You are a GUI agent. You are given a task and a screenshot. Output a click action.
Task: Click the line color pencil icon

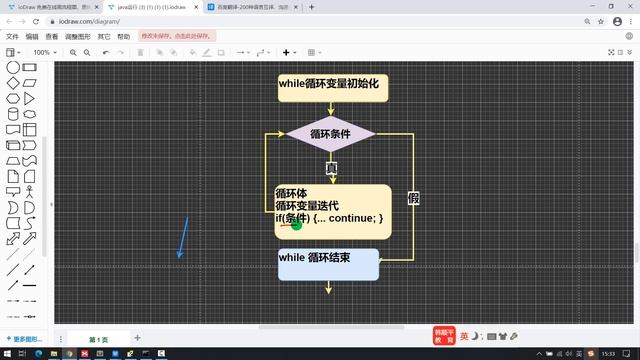pos(207,53)
